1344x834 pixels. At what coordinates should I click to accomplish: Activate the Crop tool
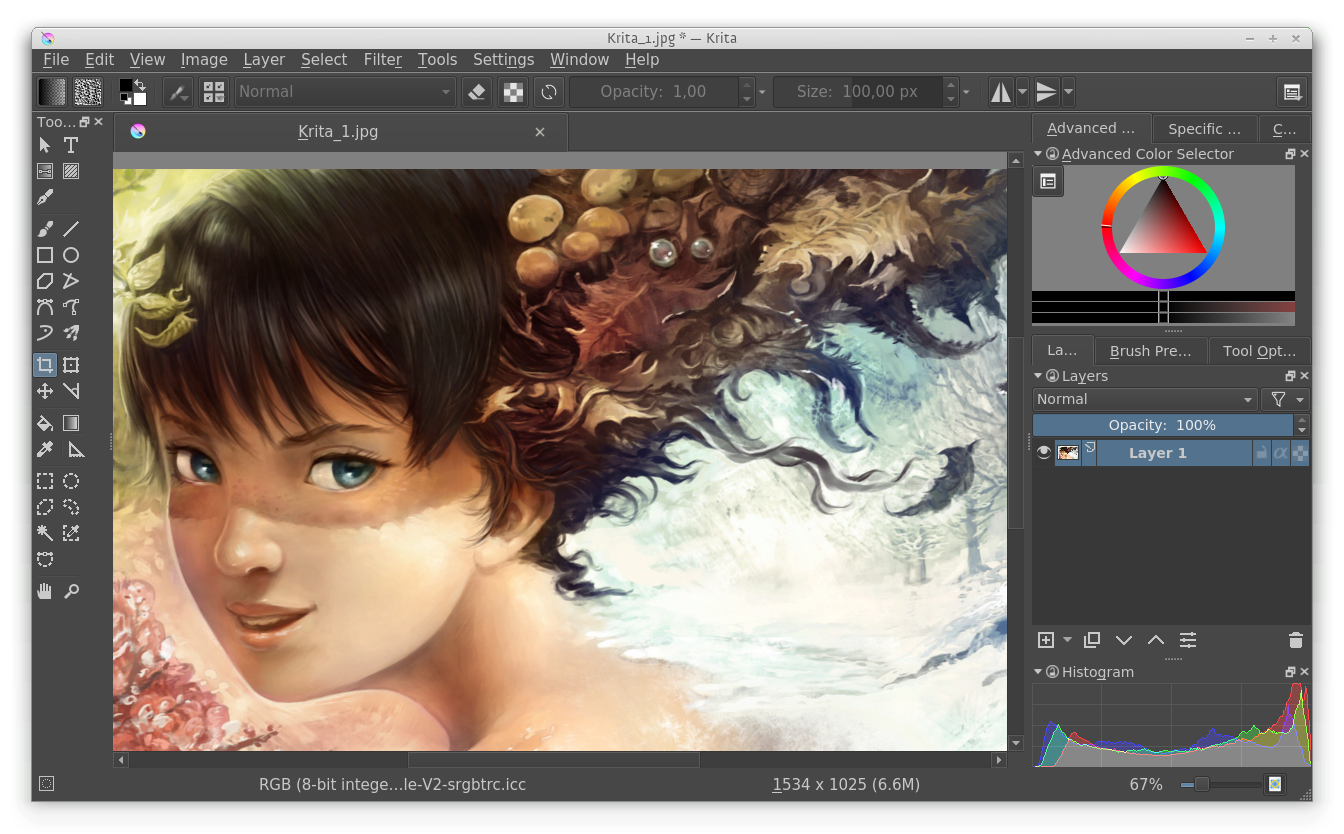[x=44, y=365]
